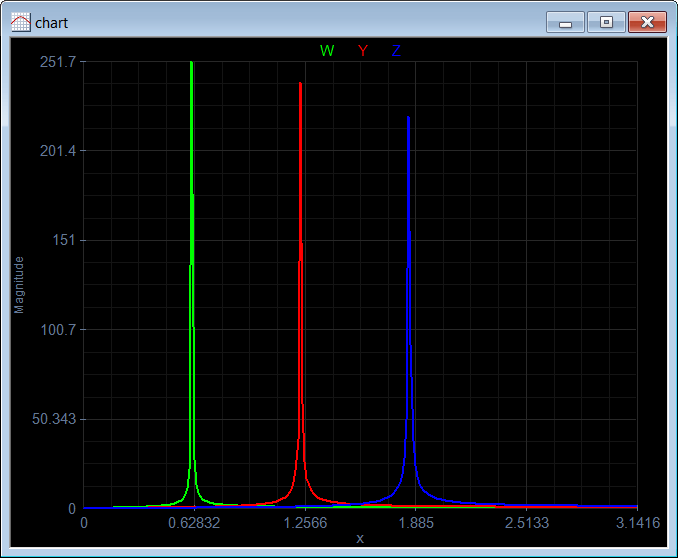Click the y-axis value 100.7

coord(58,330)
